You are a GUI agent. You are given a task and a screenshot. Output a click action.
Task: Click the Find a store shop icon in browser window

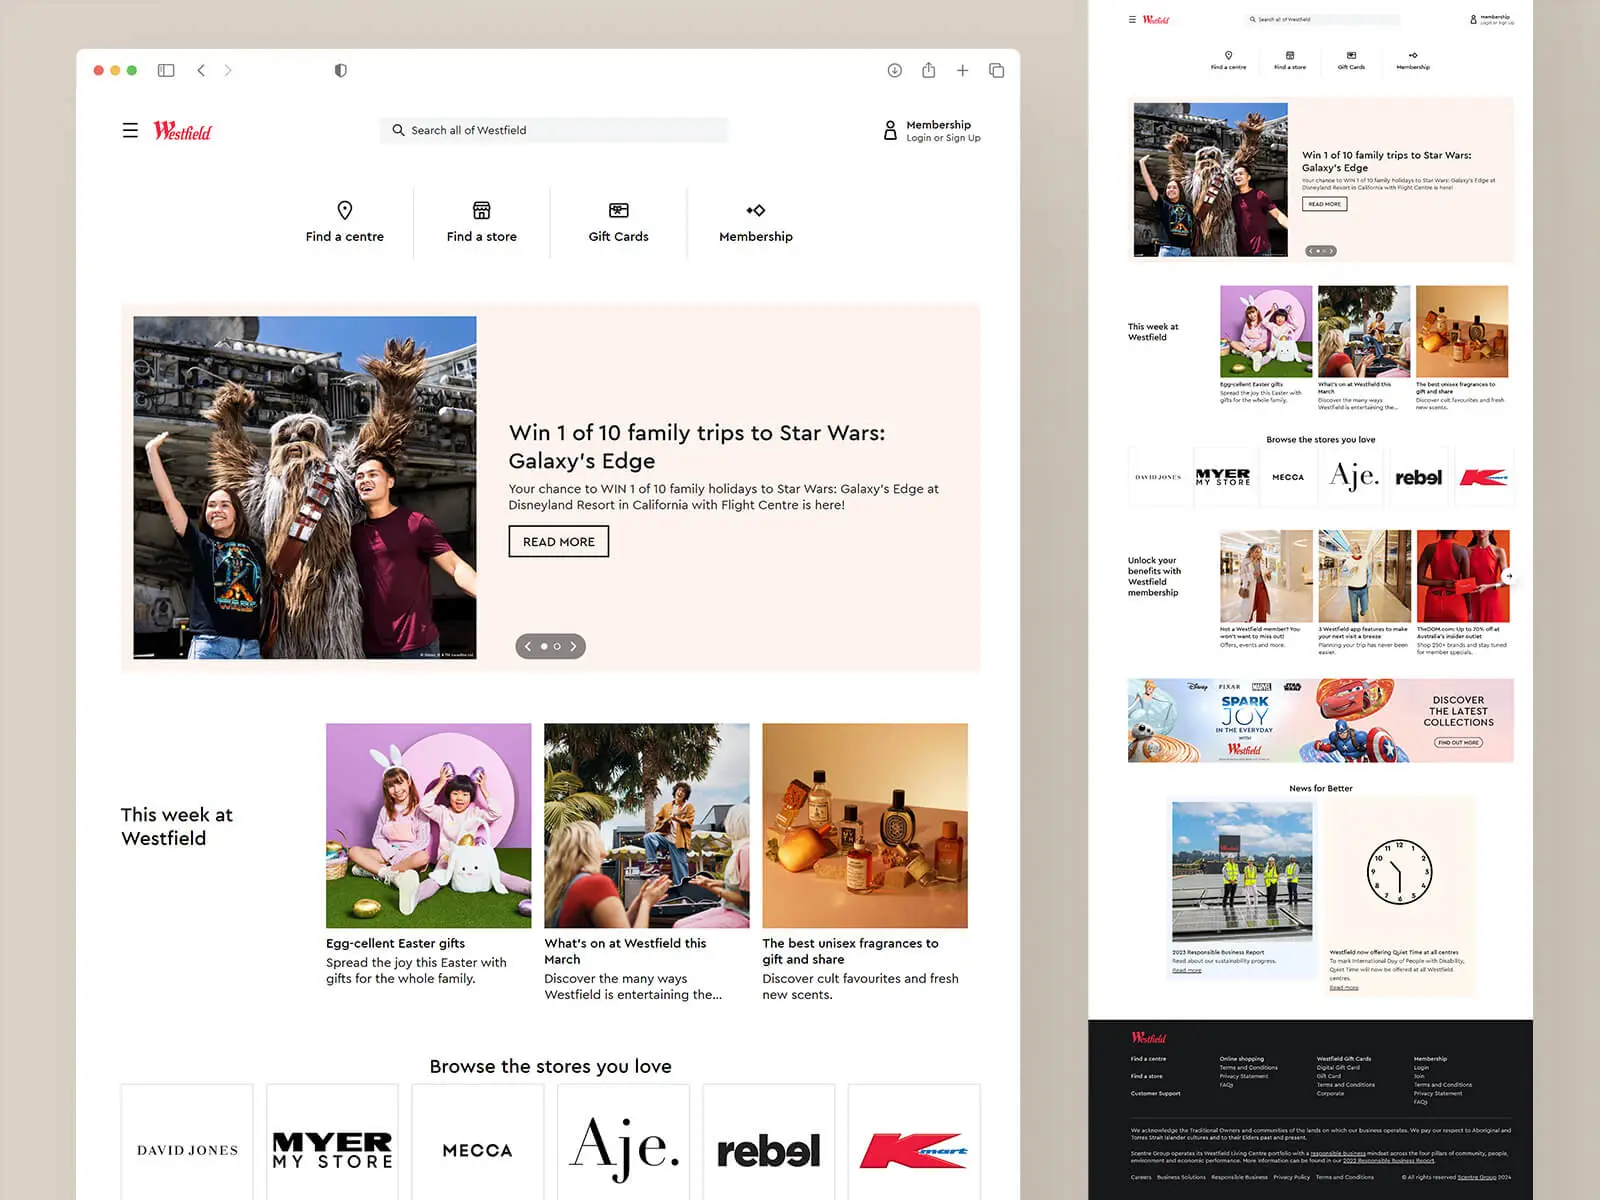481,210
